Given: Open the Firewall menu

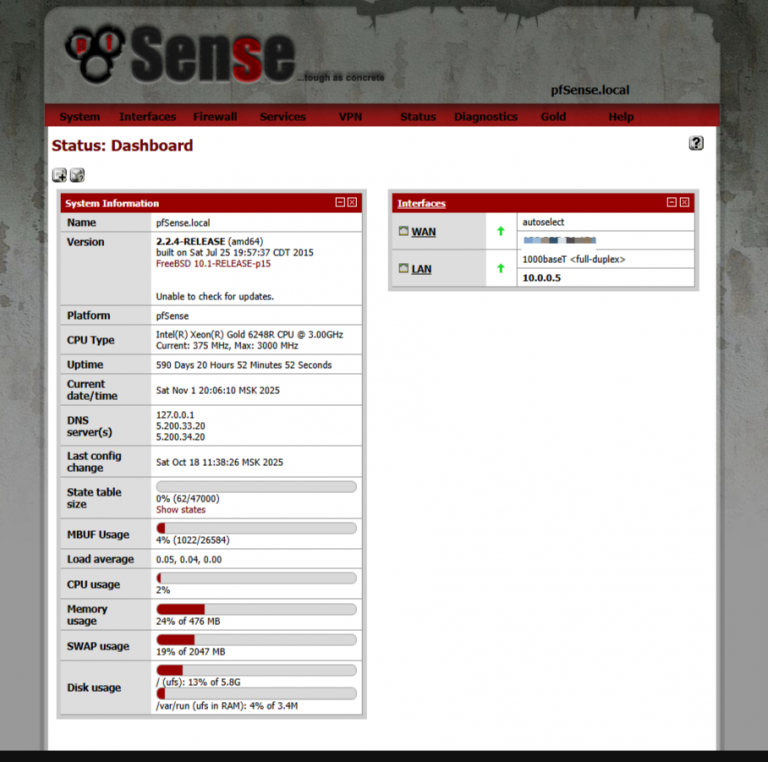Looking at the screenshot, I should 215,117.
